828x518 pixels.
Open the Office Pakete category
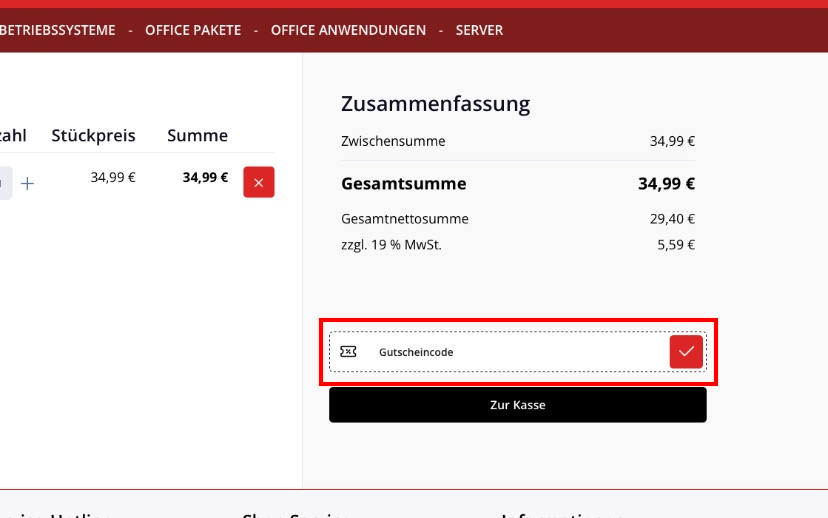point(193,30)
